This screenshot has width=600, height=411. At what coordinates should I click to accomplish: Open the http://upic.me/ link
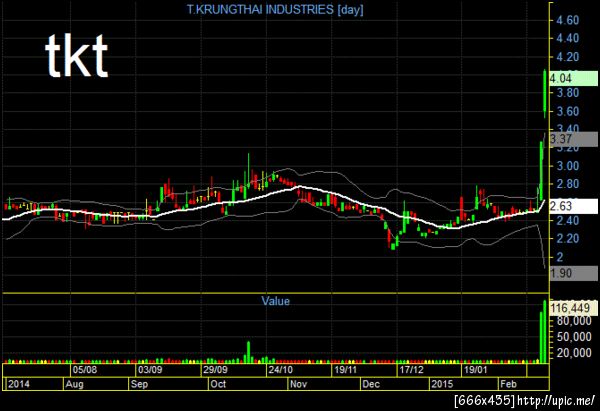[x=556, y=401]
